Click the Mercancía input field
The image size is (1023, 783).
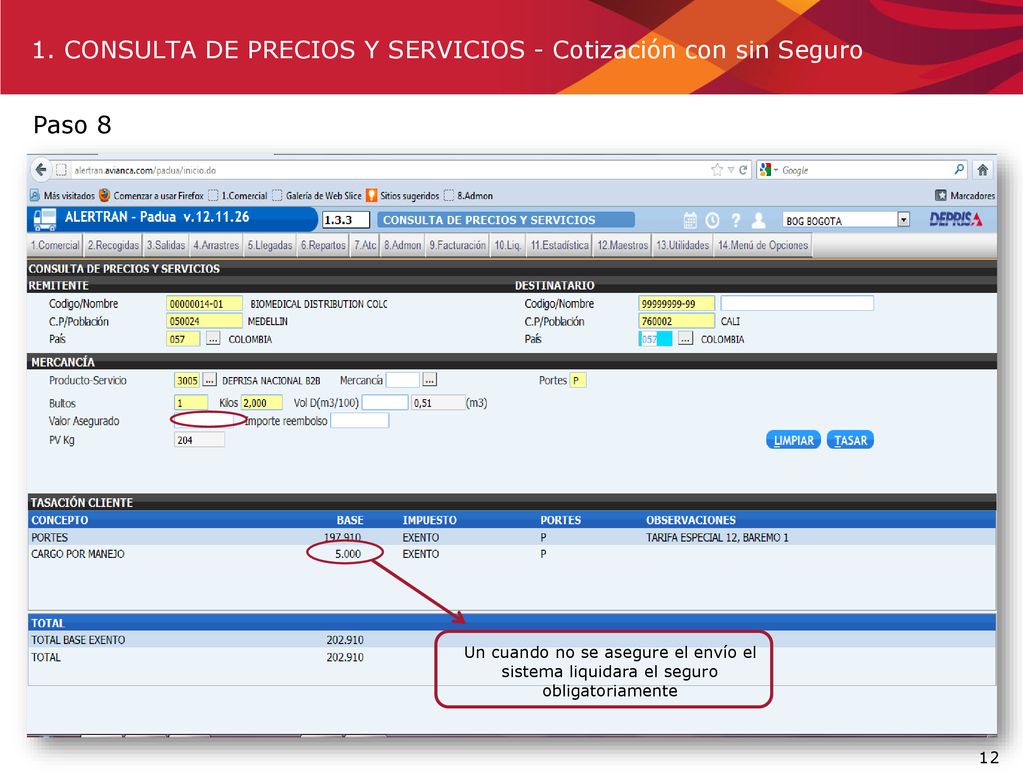pos(403,380)
